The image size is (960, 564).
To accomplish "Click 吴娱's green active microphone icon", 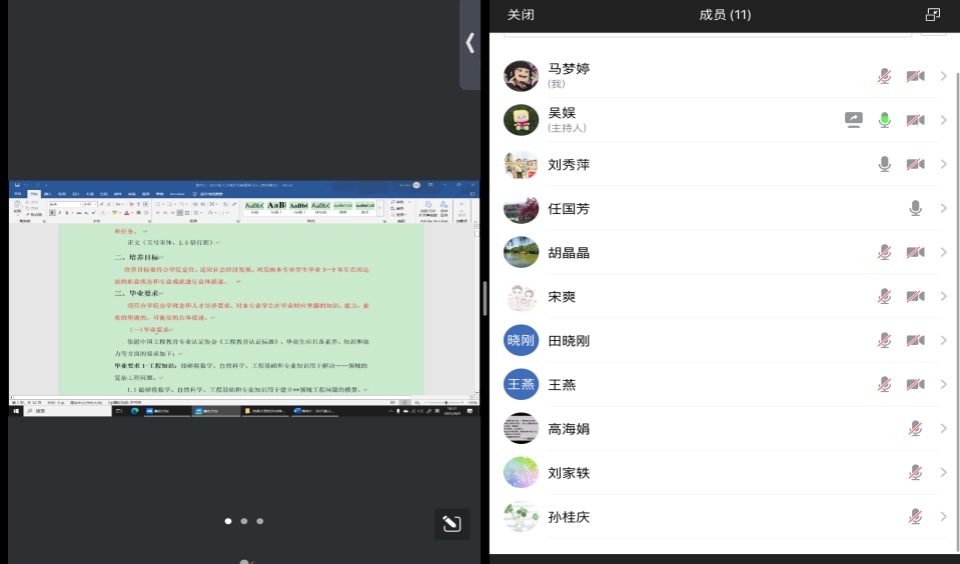I will 884,120.
